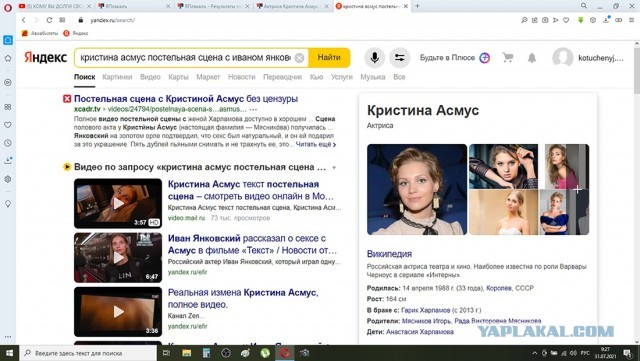The height and width of the screenshot is (361, 640).
Task: Open the sidebar bookmarks star icon
Action: pyautogui.click(x=8, y=58)
